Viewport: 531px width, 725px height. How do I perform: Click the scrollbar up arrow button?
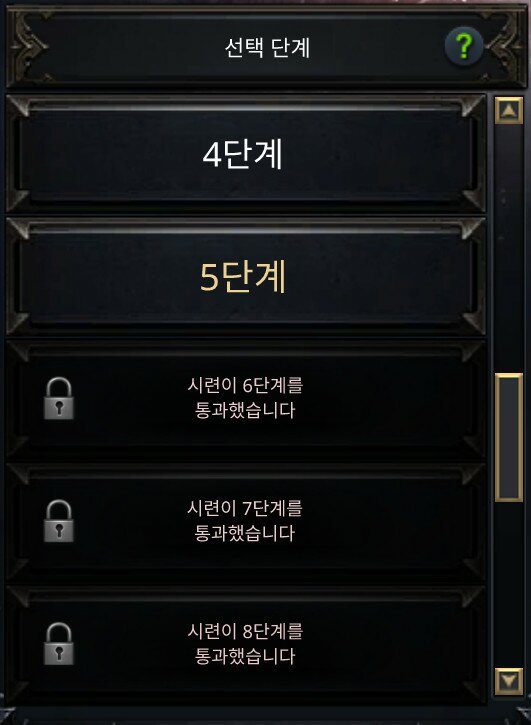509,111
